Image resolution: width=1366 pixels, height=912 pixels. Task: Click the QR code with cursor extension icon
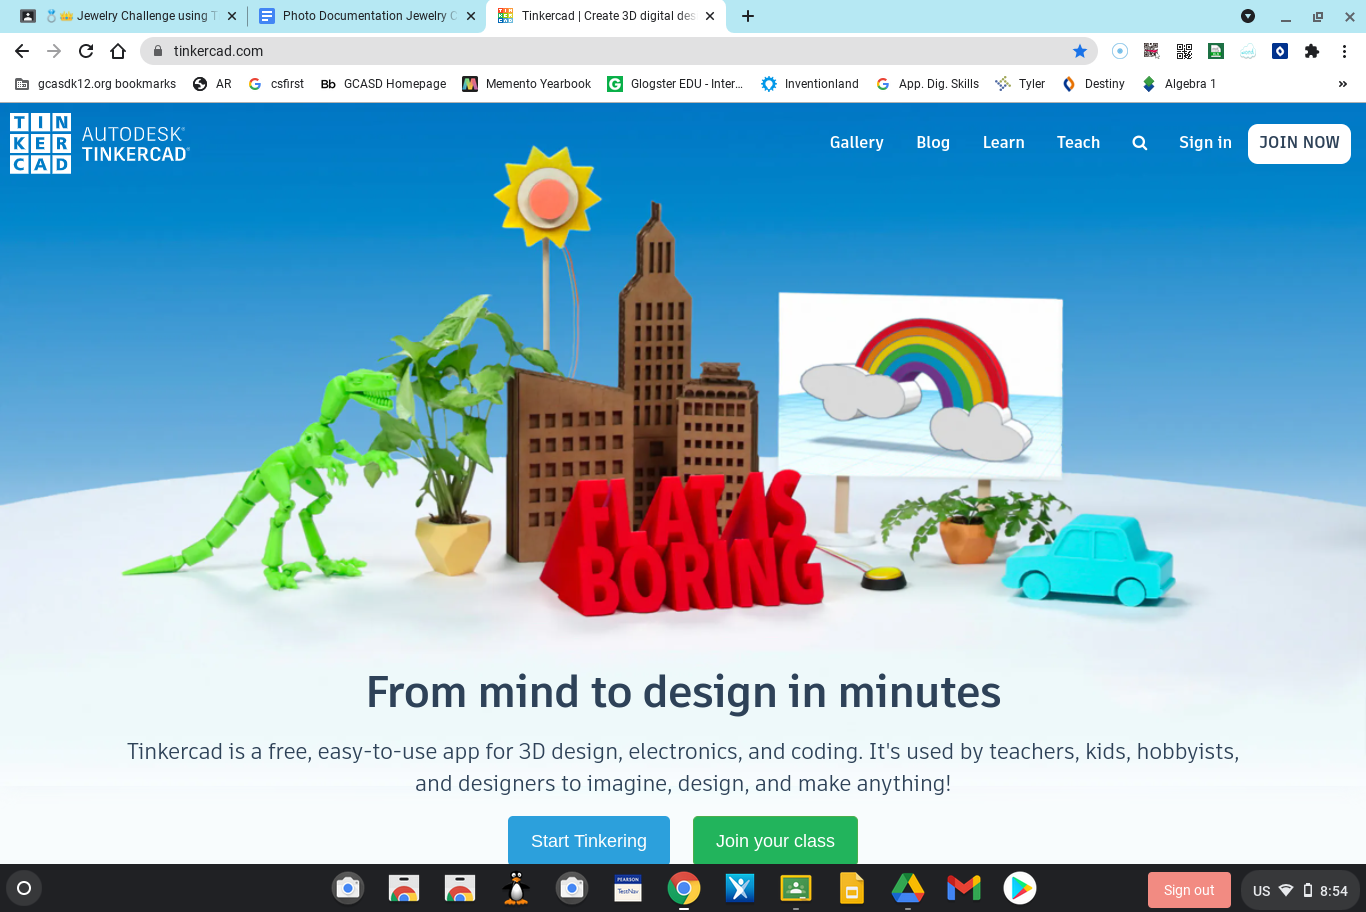tap(1152, 51)
